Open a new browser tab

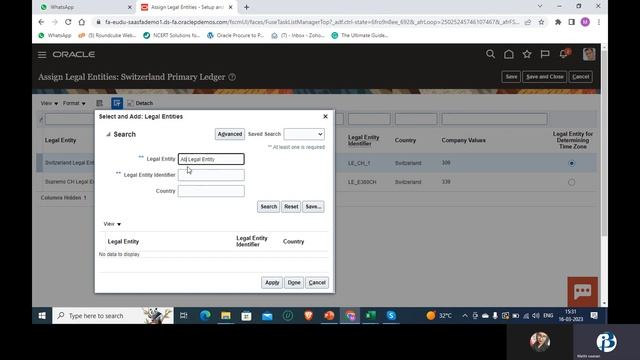(247, 7)
